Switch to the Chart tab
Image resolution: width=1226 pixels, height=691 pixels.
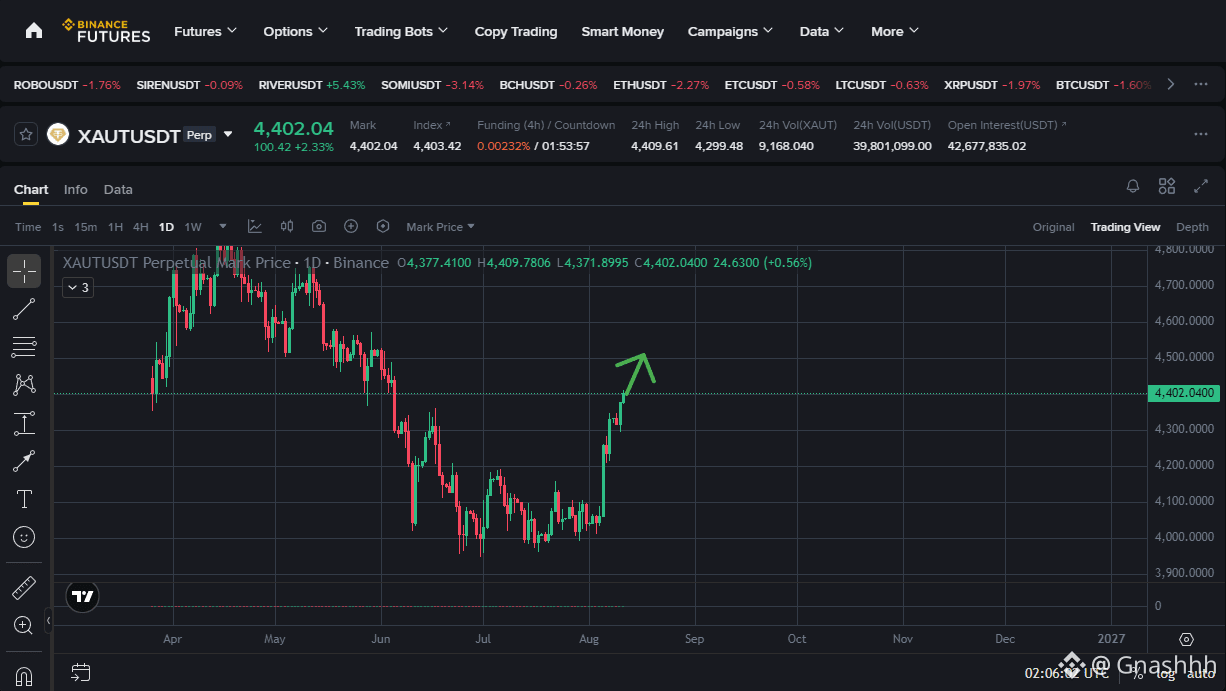click(31, 189)
